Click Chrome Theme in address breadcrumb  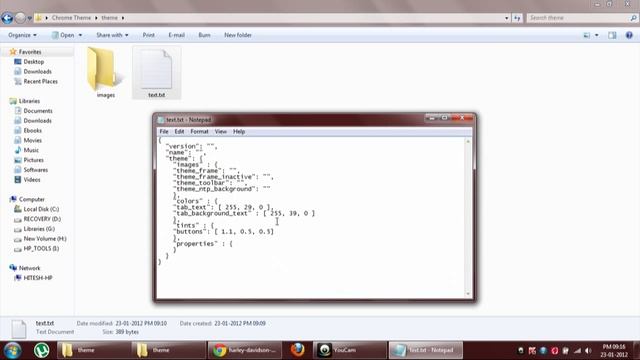coord(71,18)
